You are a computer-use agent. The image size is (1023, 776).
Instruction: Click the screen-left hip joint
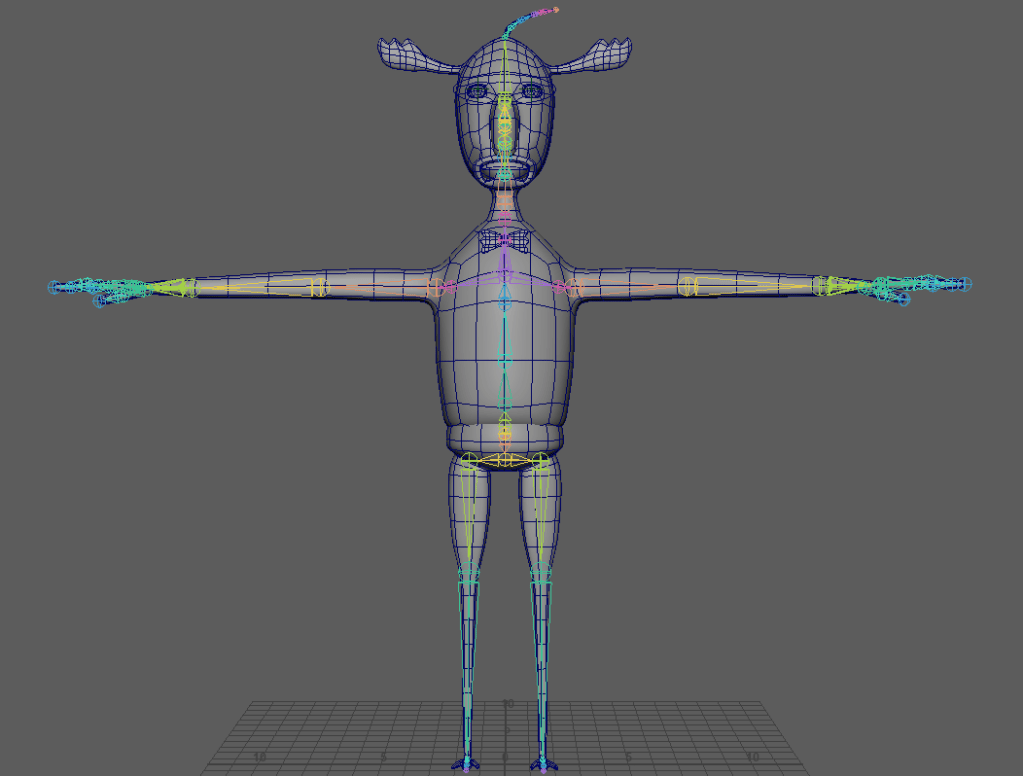coord(471,461)
